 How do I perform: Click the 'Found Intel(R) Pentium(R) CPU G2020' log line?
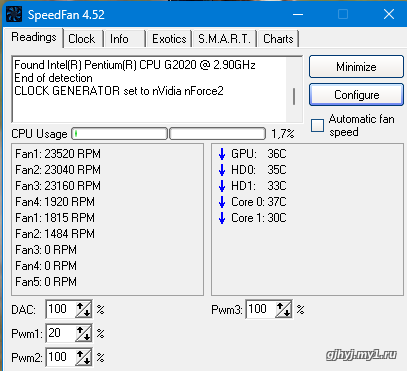point(135,65)
